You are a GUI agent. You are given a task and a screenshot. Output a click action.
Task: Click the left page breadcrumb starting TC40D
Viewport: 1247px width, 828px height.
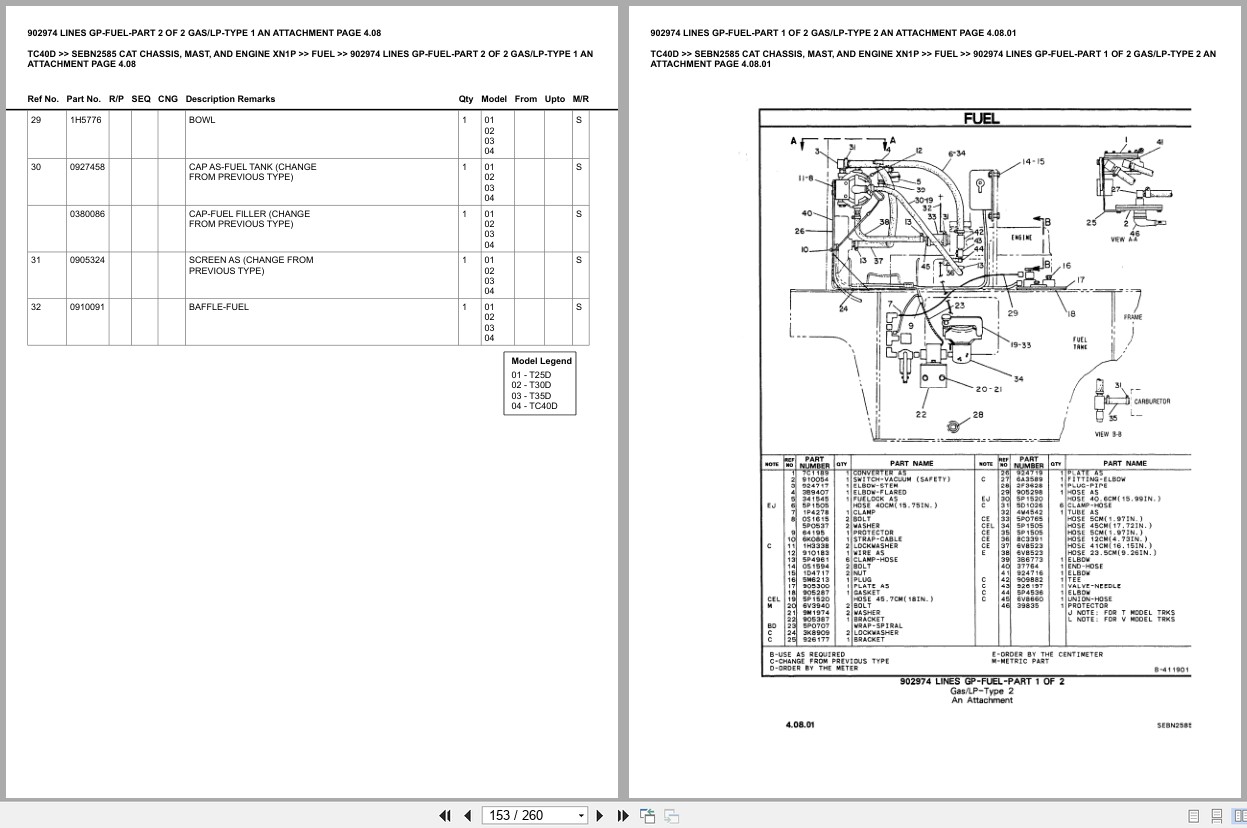pos(310,59)
